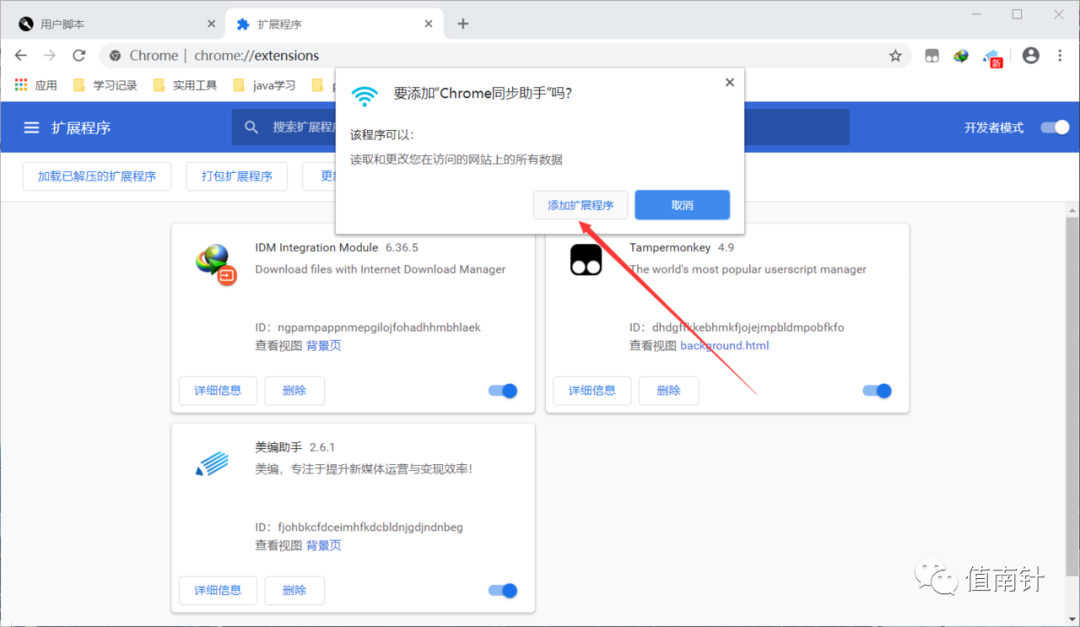Open the IDM toolbar extension icon
This screenshot has width=1080, height=627.
tap(961, 56)
